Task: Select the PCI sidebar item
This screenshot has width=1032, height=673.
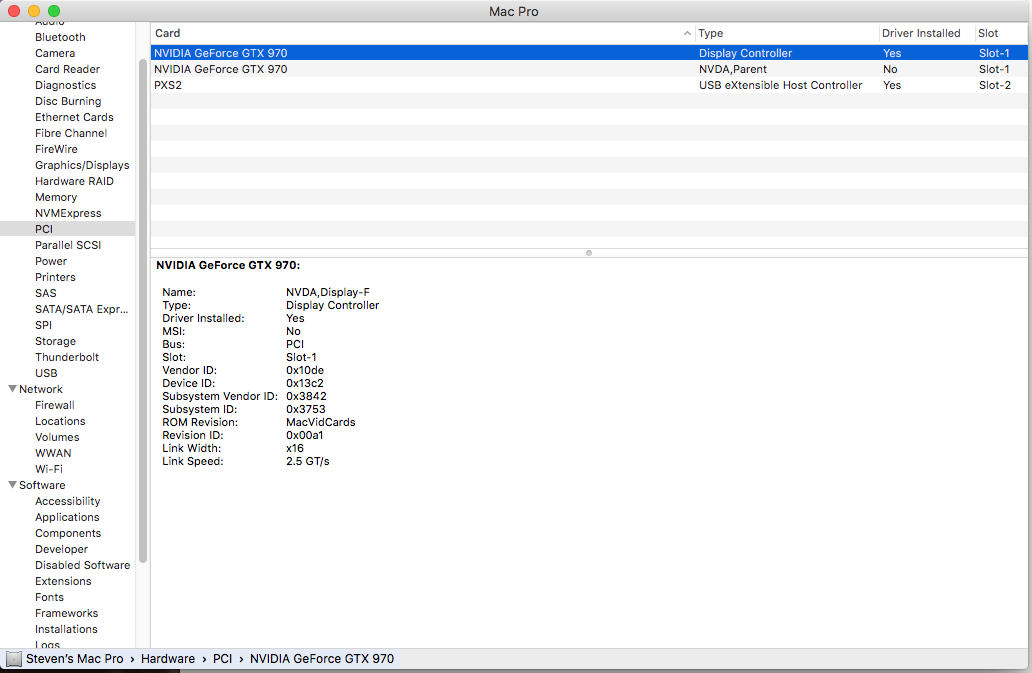Action: [x=67, y=229]
